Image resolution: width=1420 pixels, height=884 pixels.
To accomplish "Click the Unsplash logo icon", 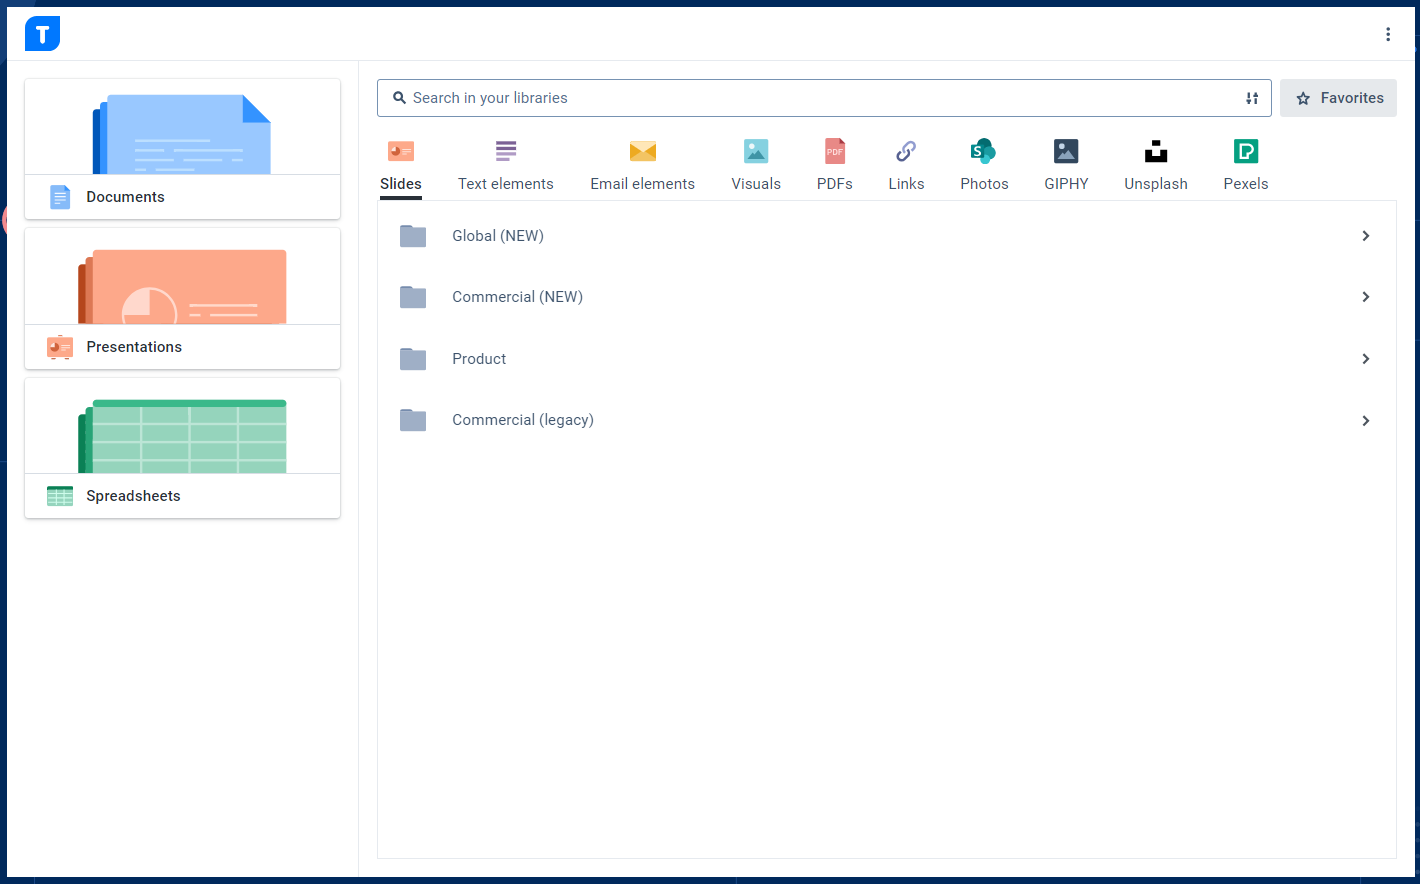I will click(x=1156, y=151).
